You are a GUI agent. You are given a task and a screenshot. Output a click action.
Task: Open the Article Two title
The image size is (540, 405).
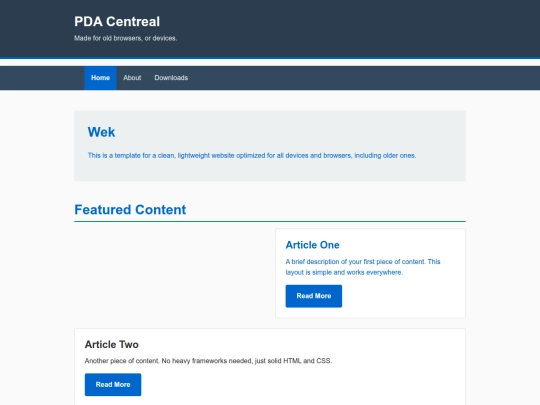[112, 344]
